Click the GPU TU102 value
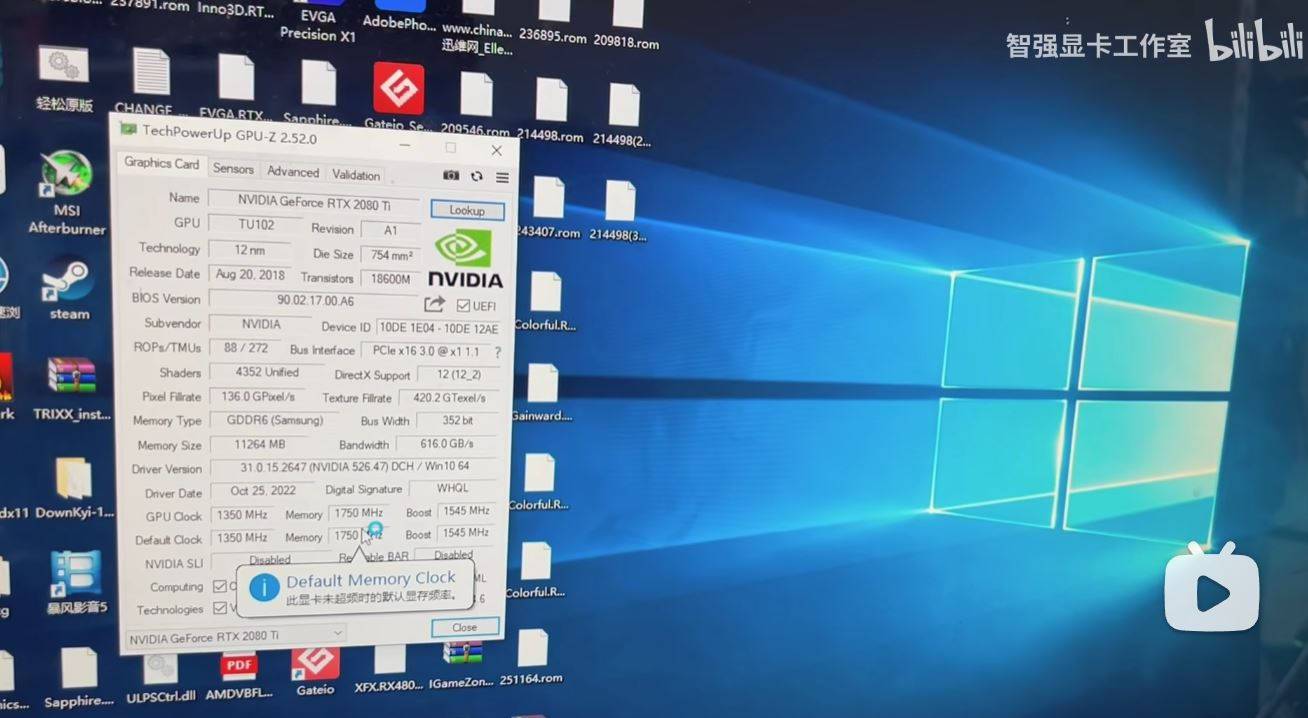 [256, 225]
